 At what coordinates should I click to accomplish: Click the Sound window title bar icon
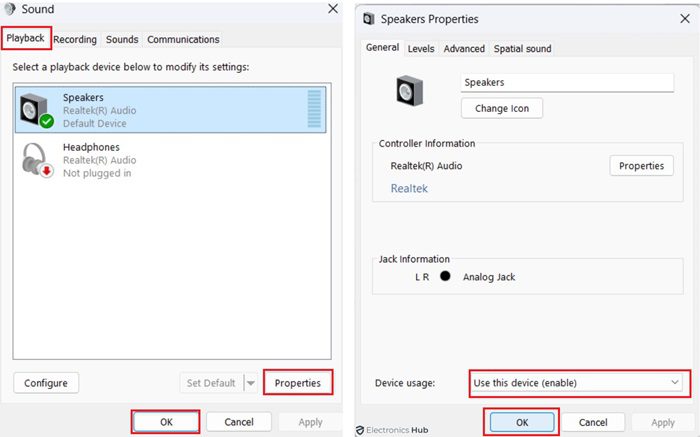point(11,9)
